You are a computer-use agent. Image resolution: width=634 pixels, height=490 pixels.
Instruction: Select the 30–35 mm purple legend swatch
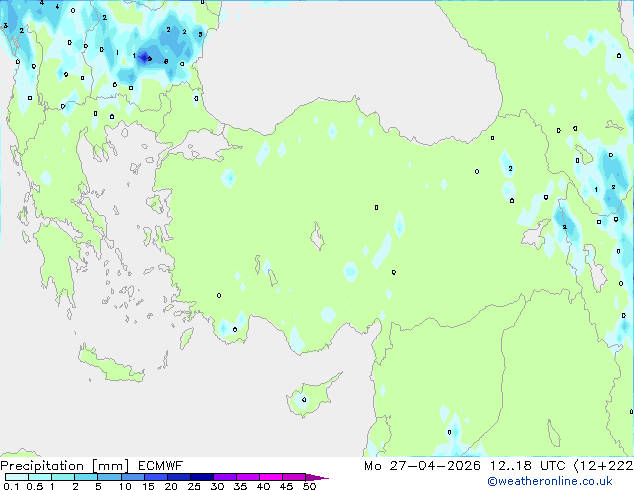224,477
